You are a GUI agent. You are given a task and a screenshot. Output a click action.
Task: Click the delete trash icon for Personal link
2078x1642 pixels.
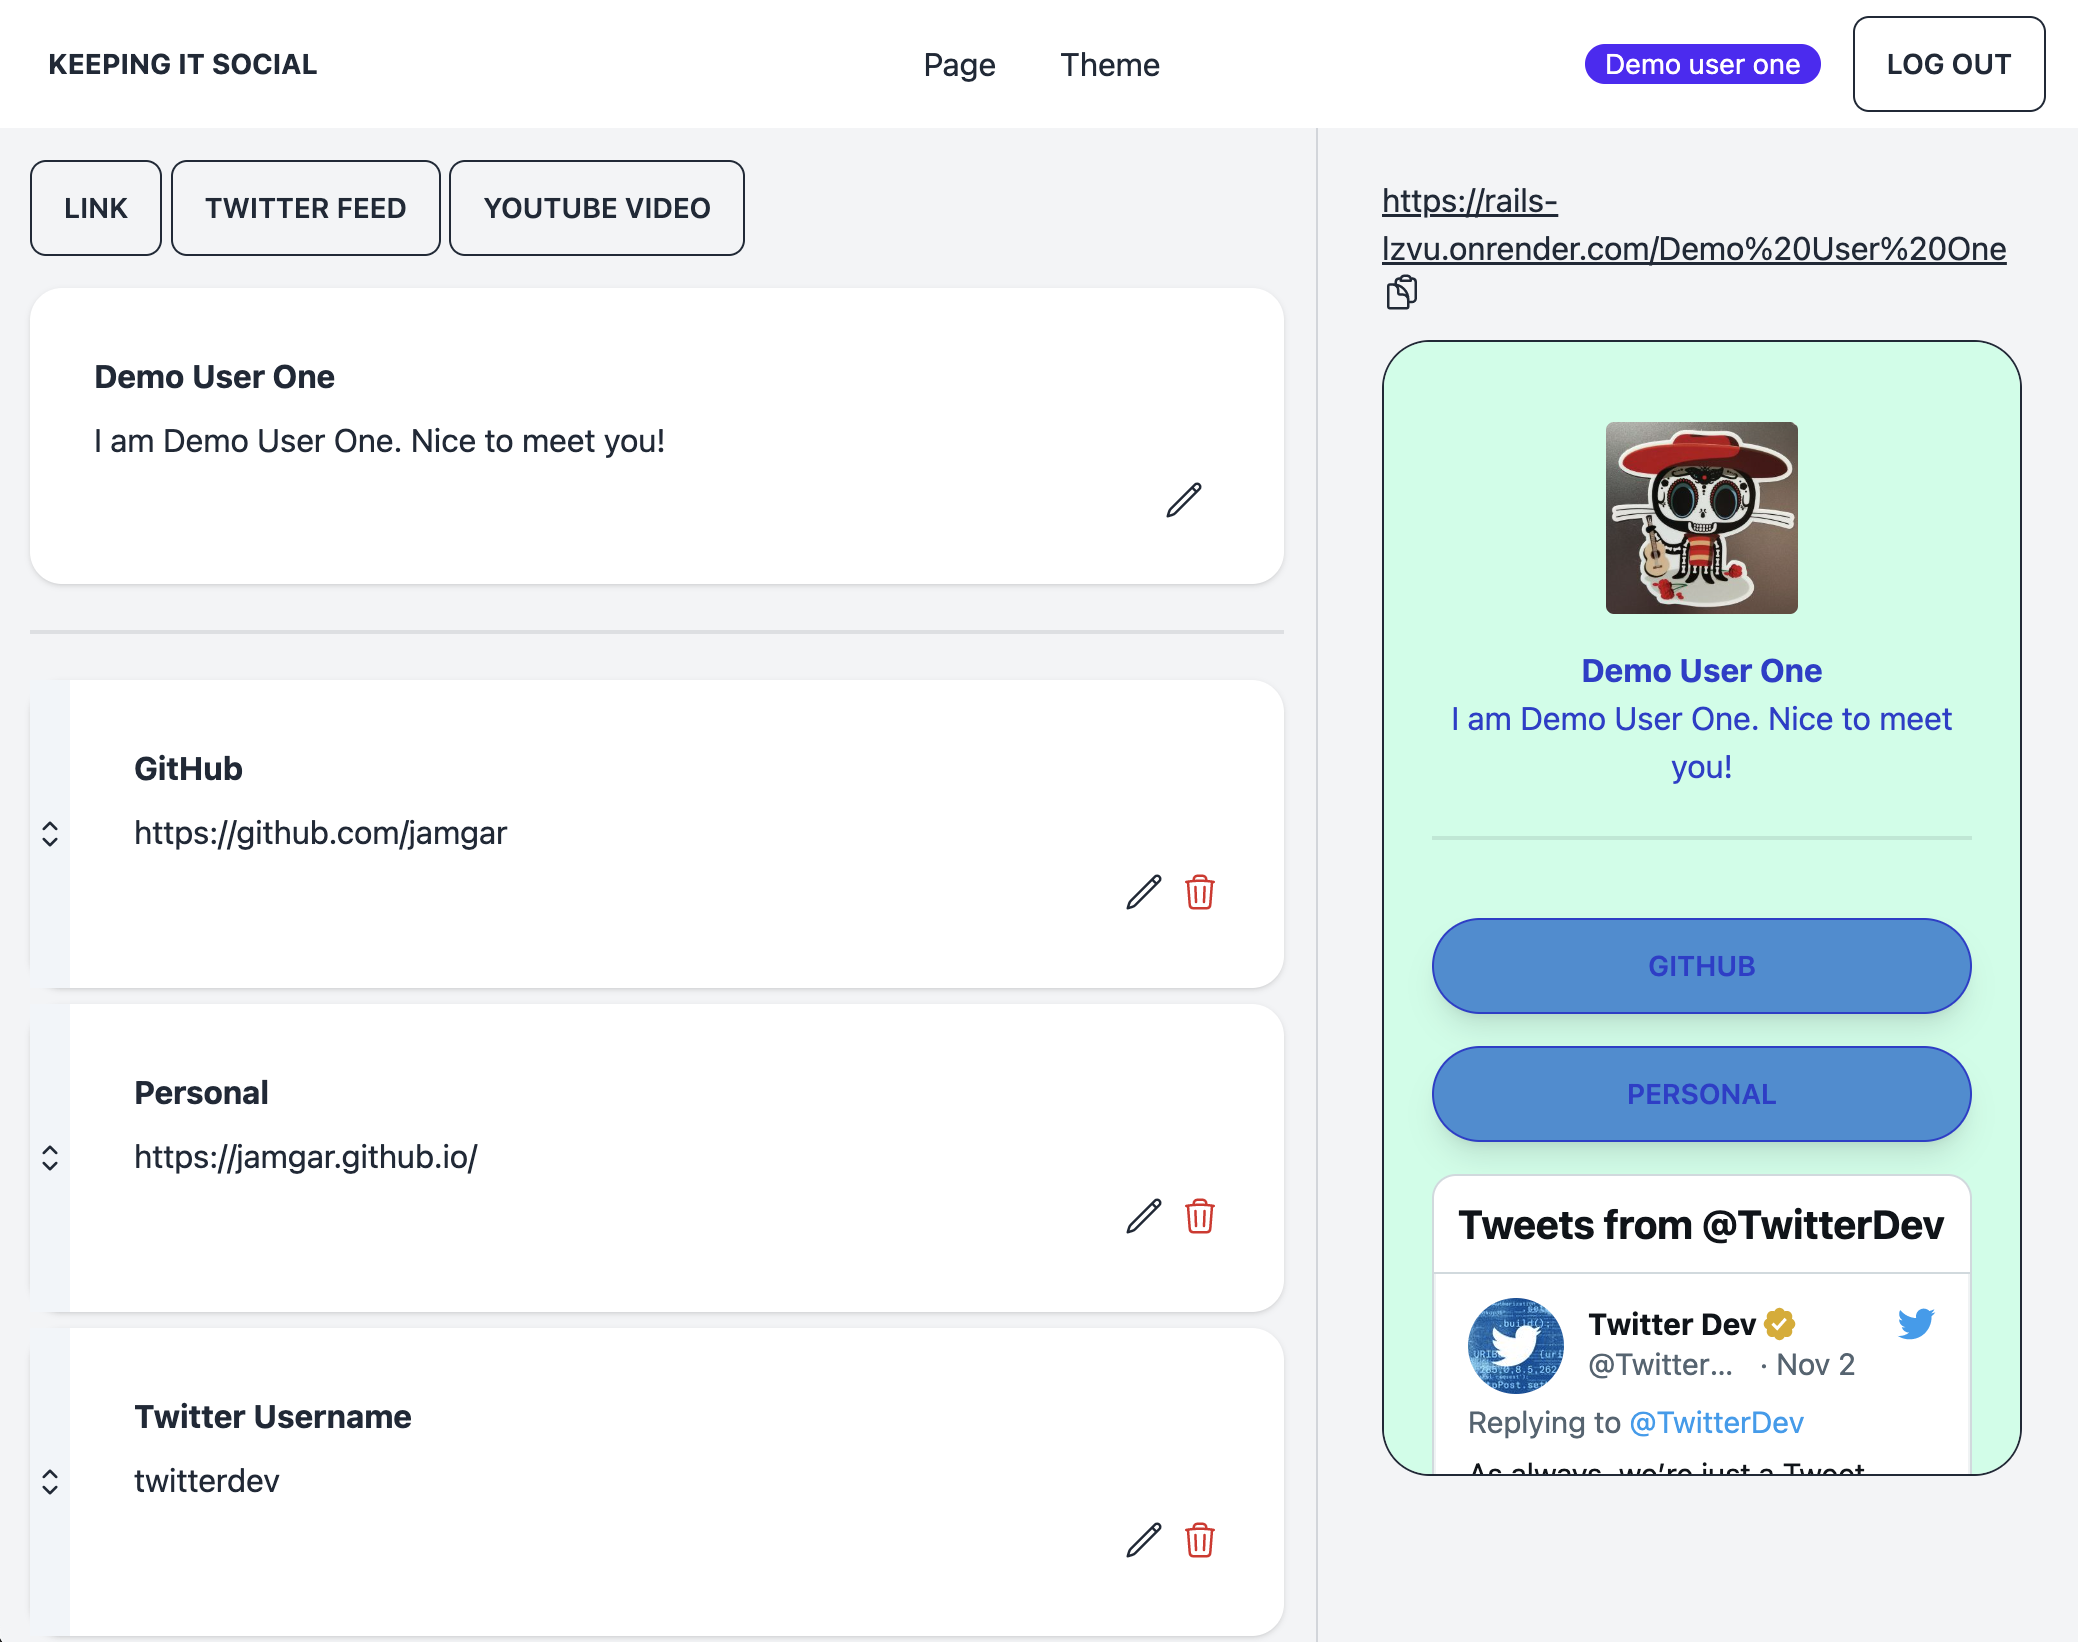point(1201,1214)
